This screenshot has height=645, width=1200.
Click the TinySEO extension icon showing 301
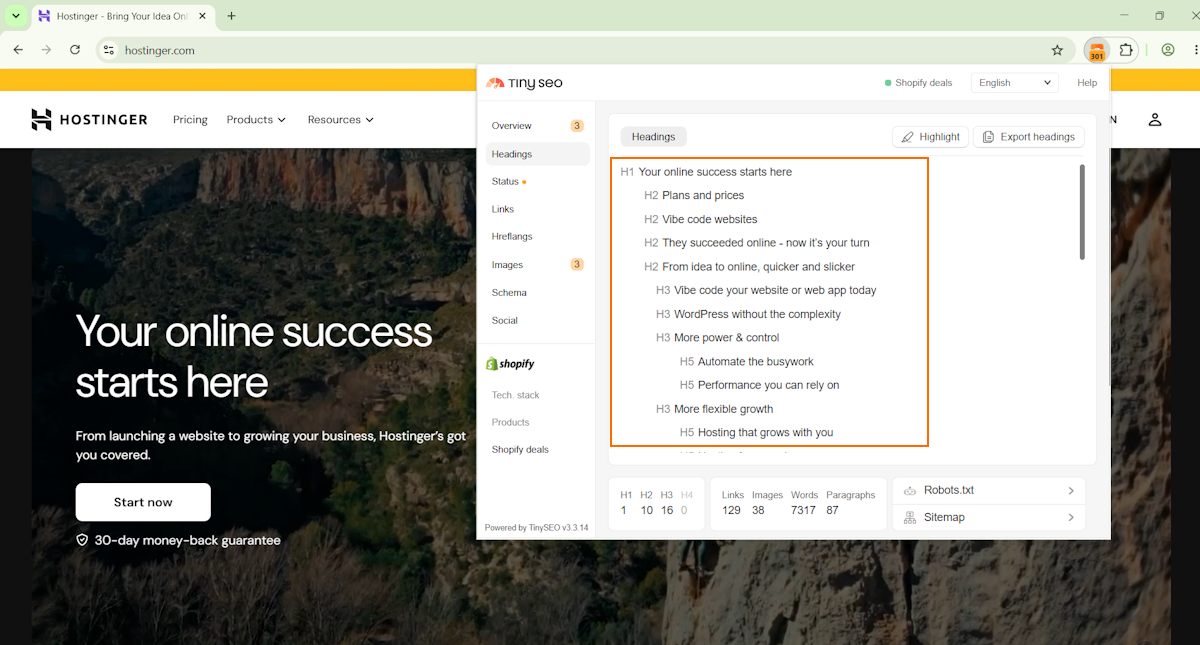[1097, 50]
